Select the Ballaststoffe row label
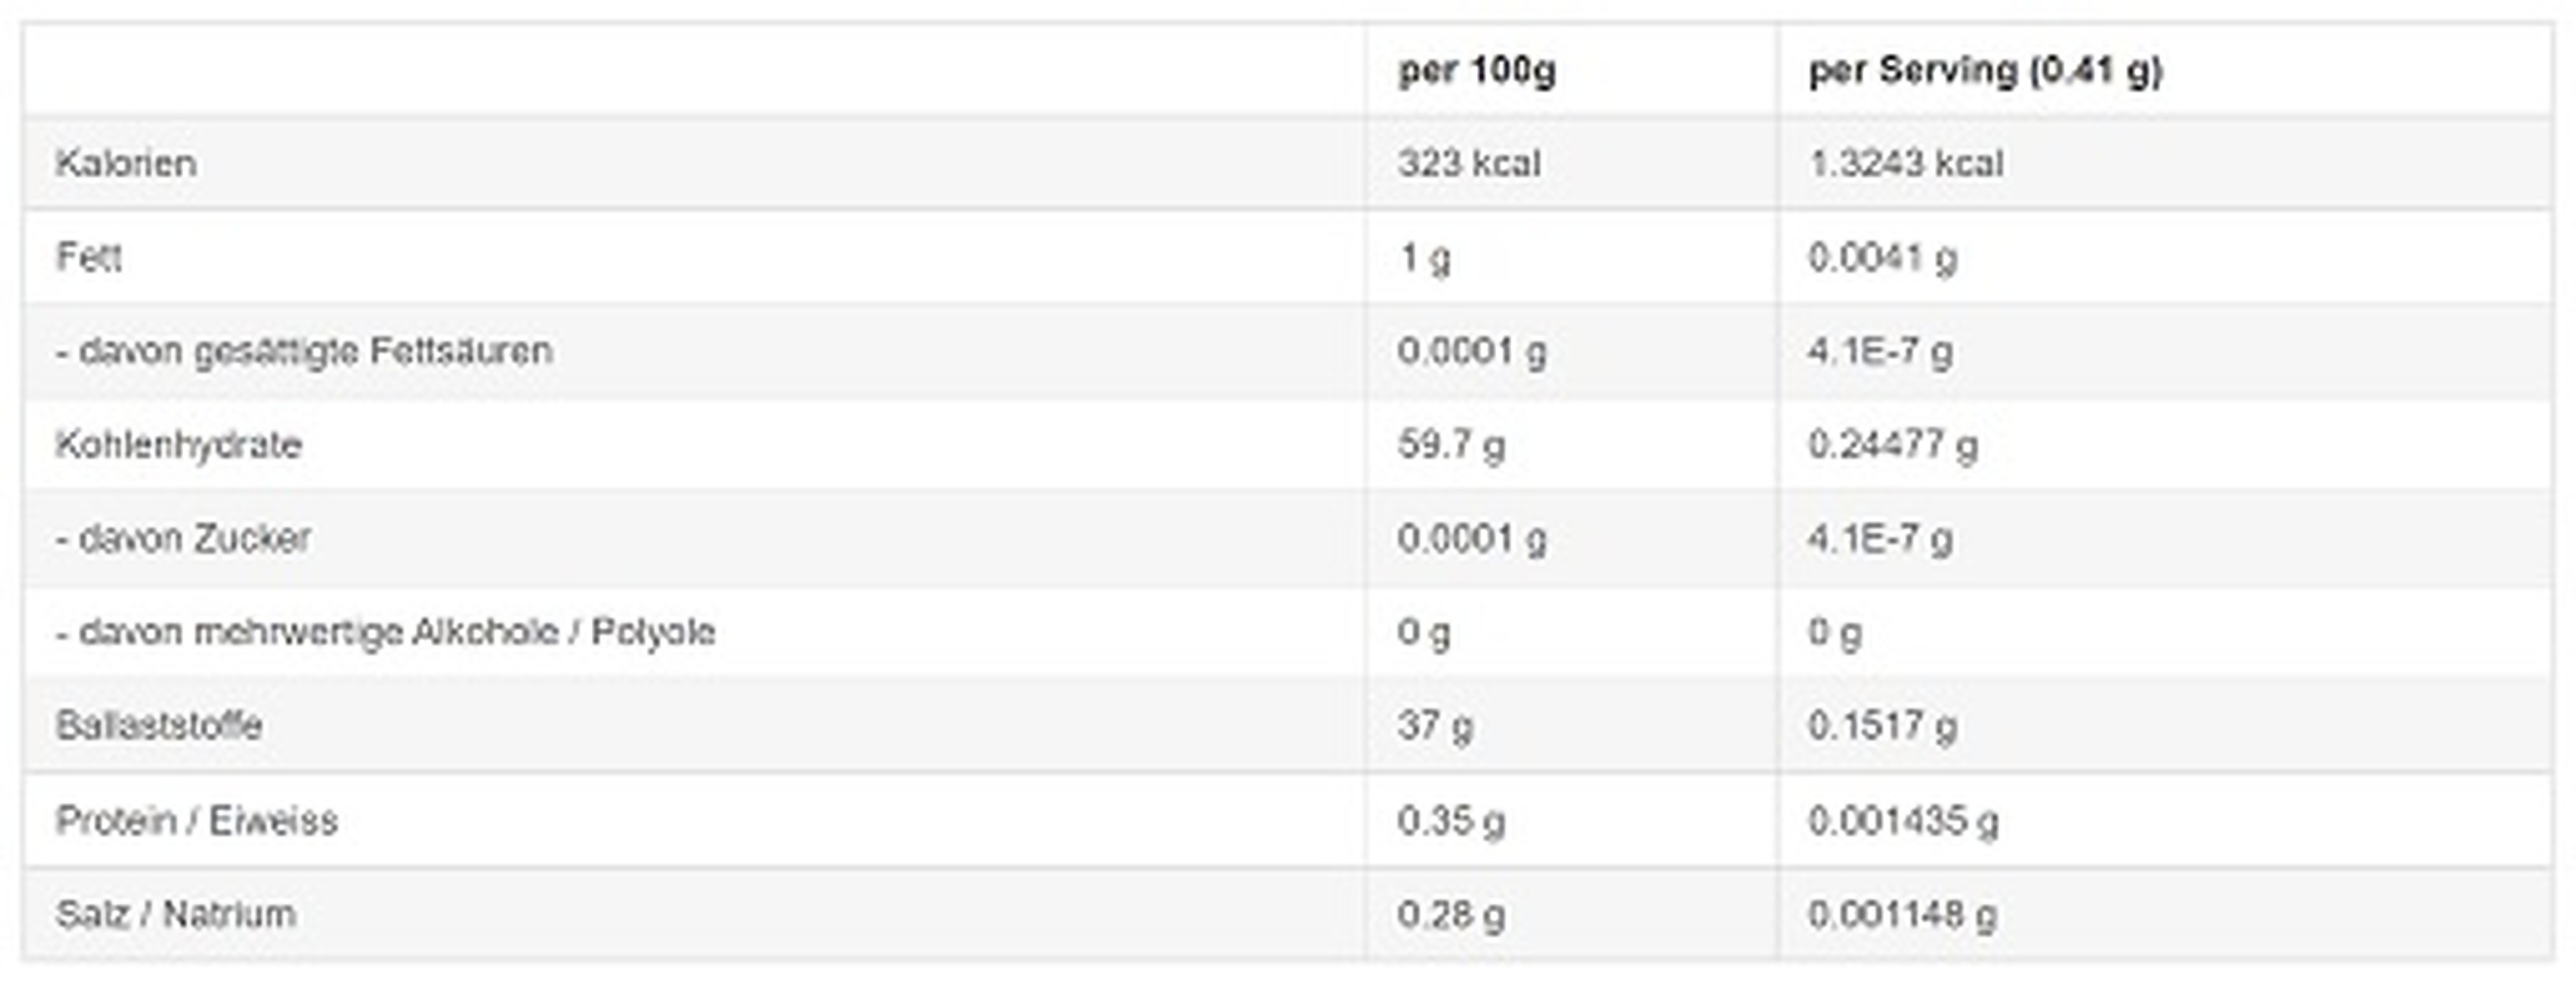2576x986 pixels. click(x=159, y=725)
